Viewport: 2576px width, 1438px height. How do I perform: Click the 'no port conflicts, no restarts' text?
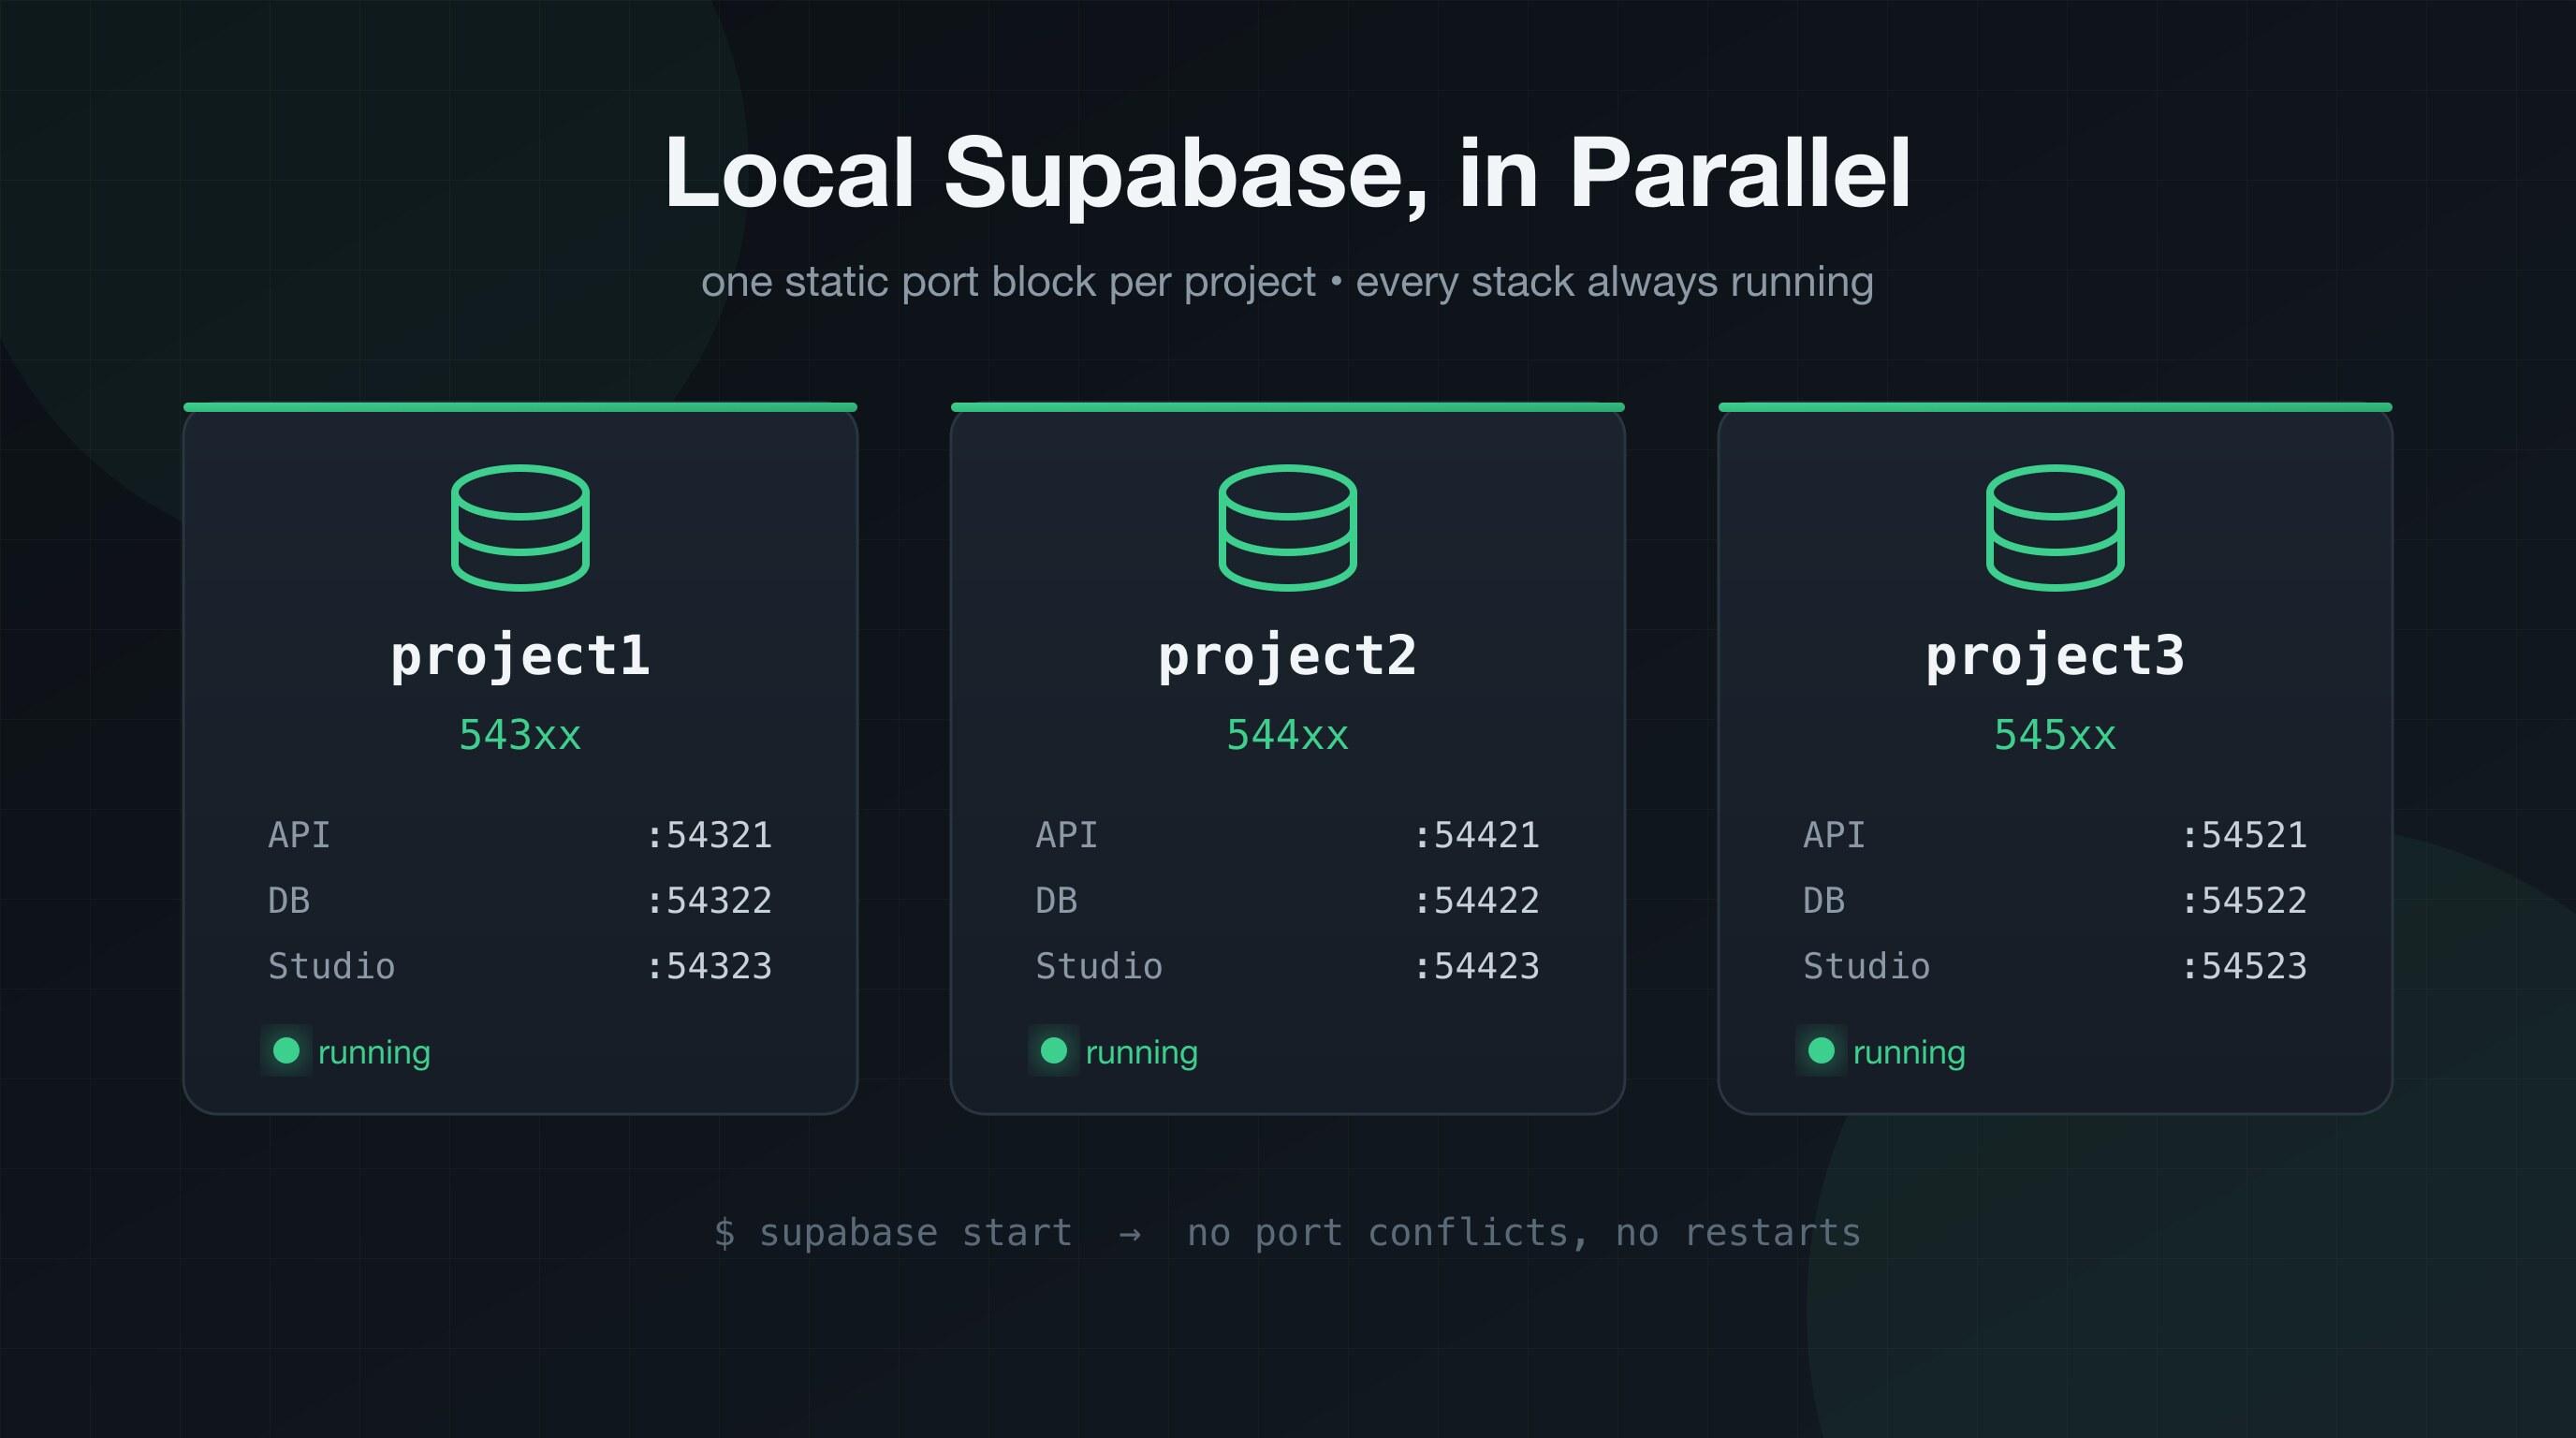coord(1524,1233)
